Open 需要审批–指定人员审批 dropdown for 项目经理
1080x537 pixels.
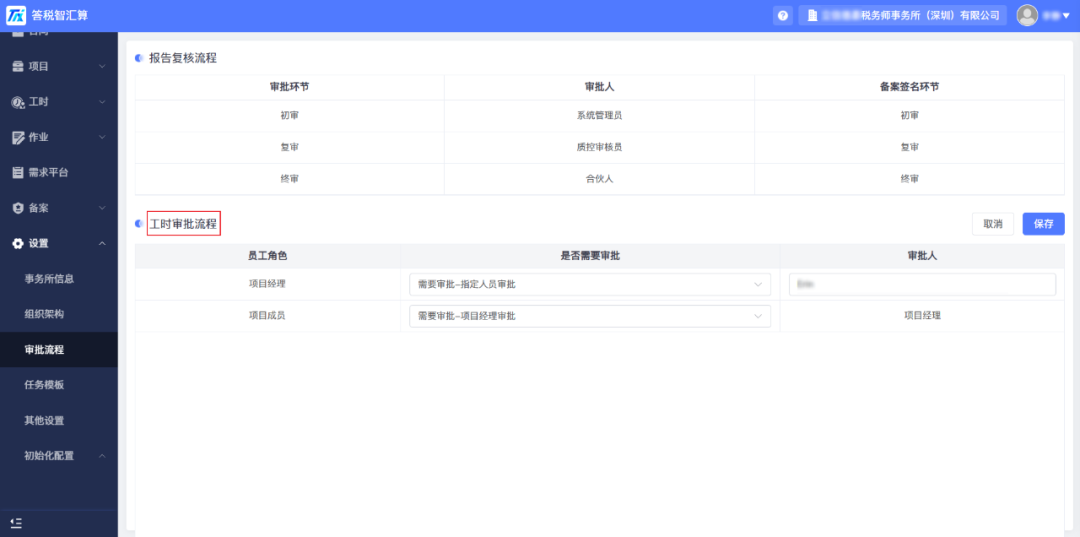(590, 284)
